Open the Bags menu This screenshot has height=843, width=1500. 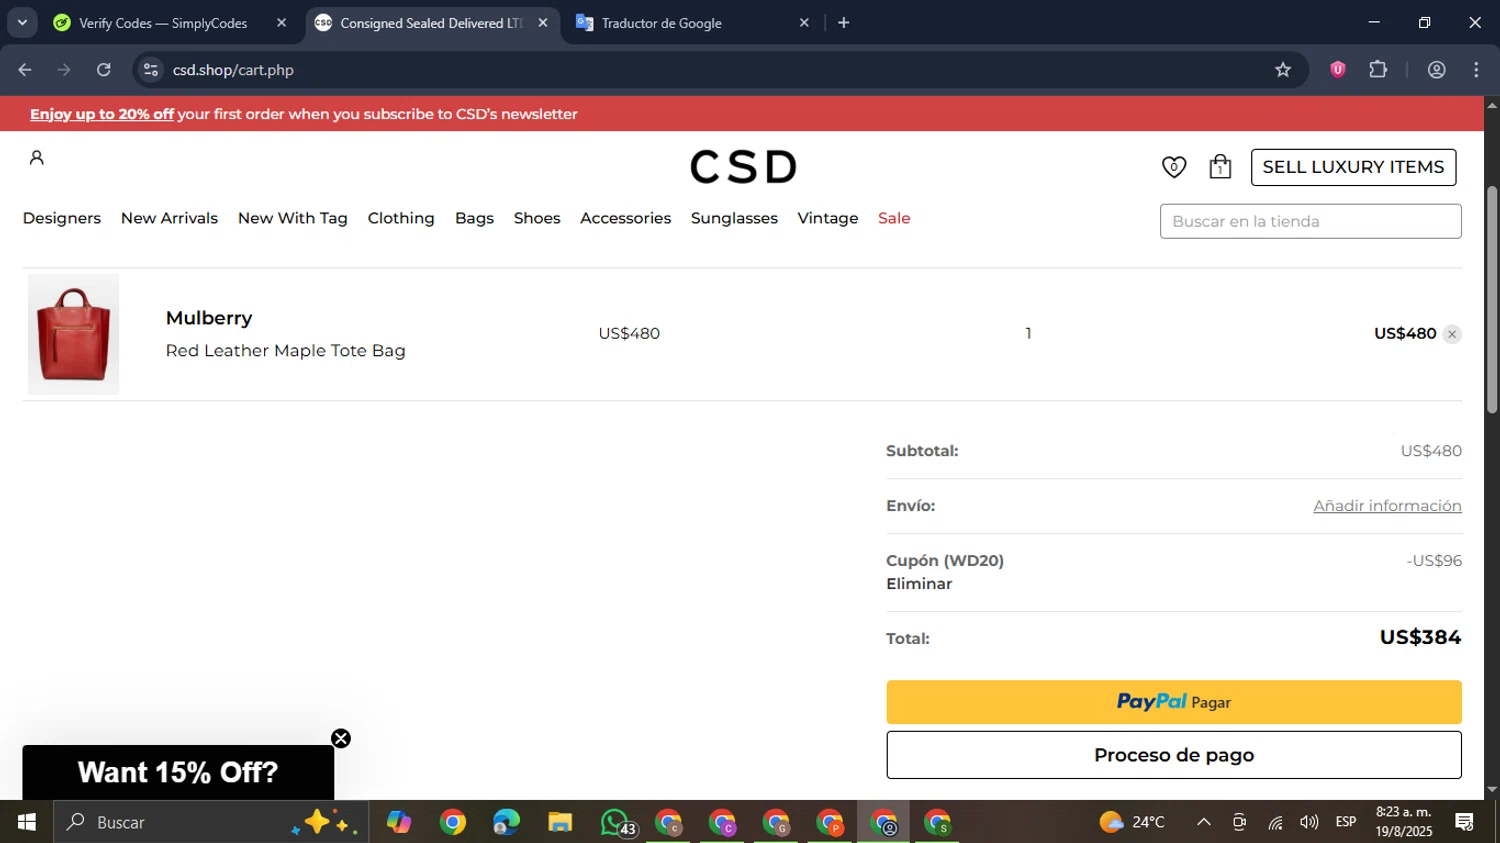(474, 218)
